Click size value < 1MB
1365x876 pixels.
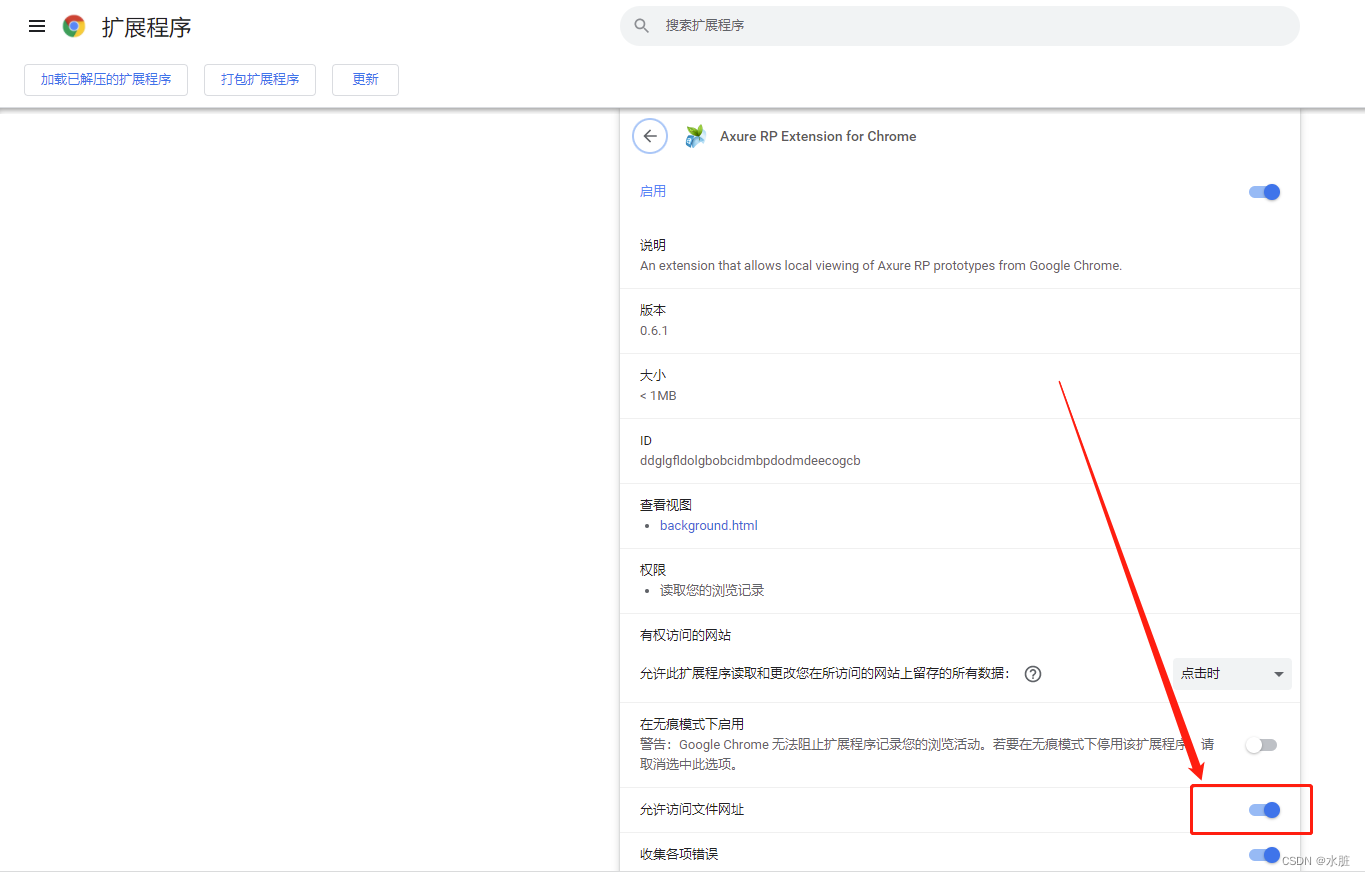coord(658,396)
